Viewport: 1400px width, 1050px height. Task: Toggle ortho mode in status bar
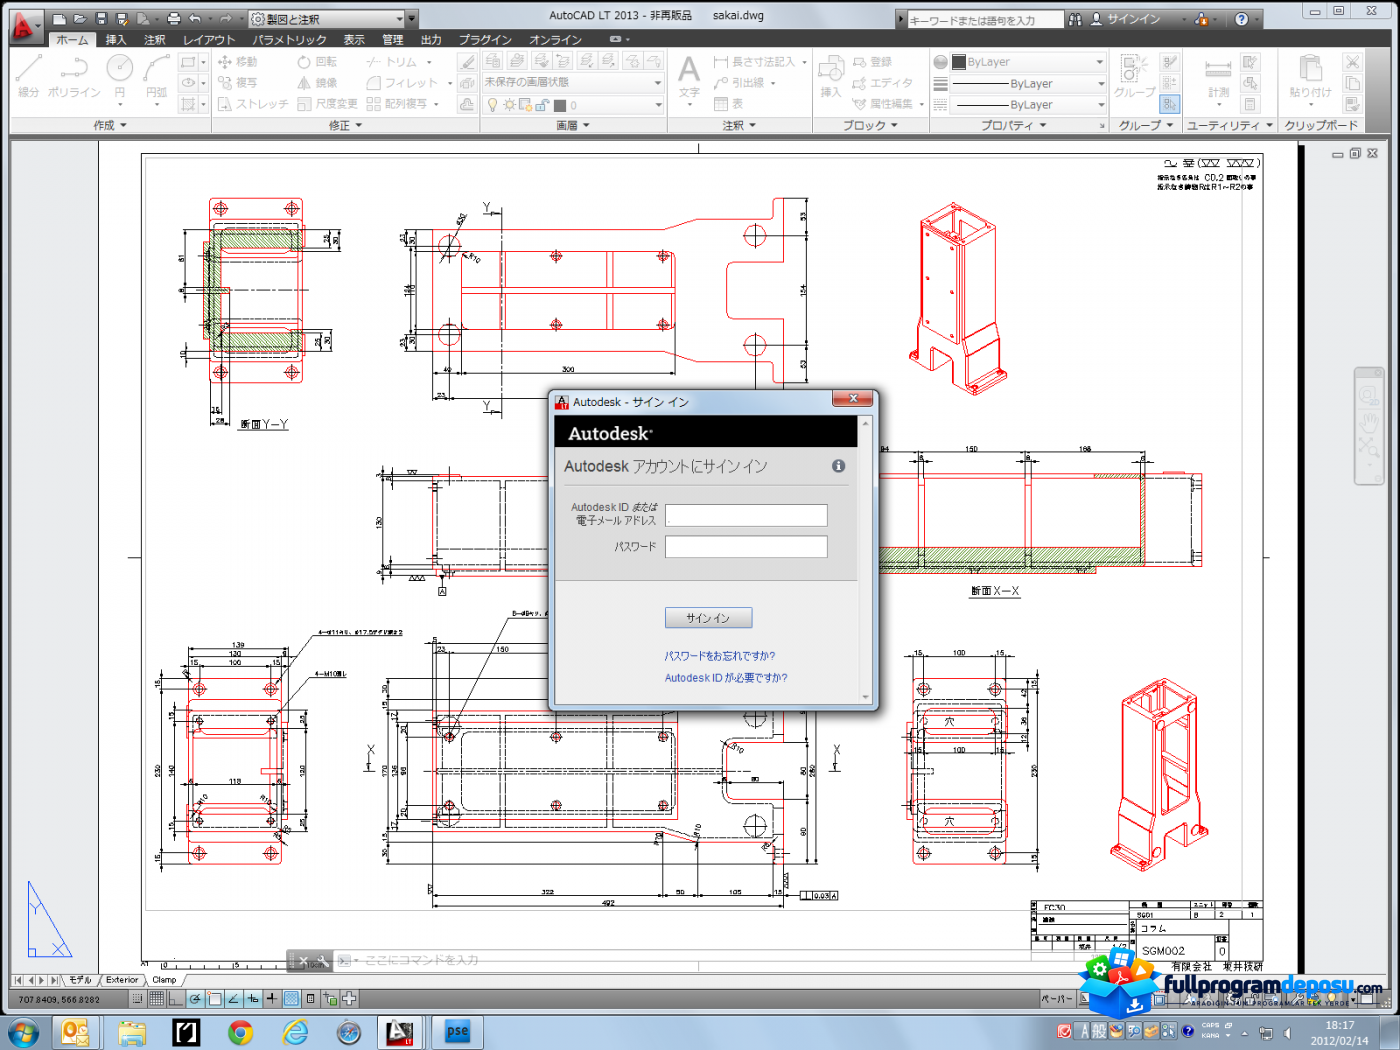pyautogui.click(x=175, y=998)
